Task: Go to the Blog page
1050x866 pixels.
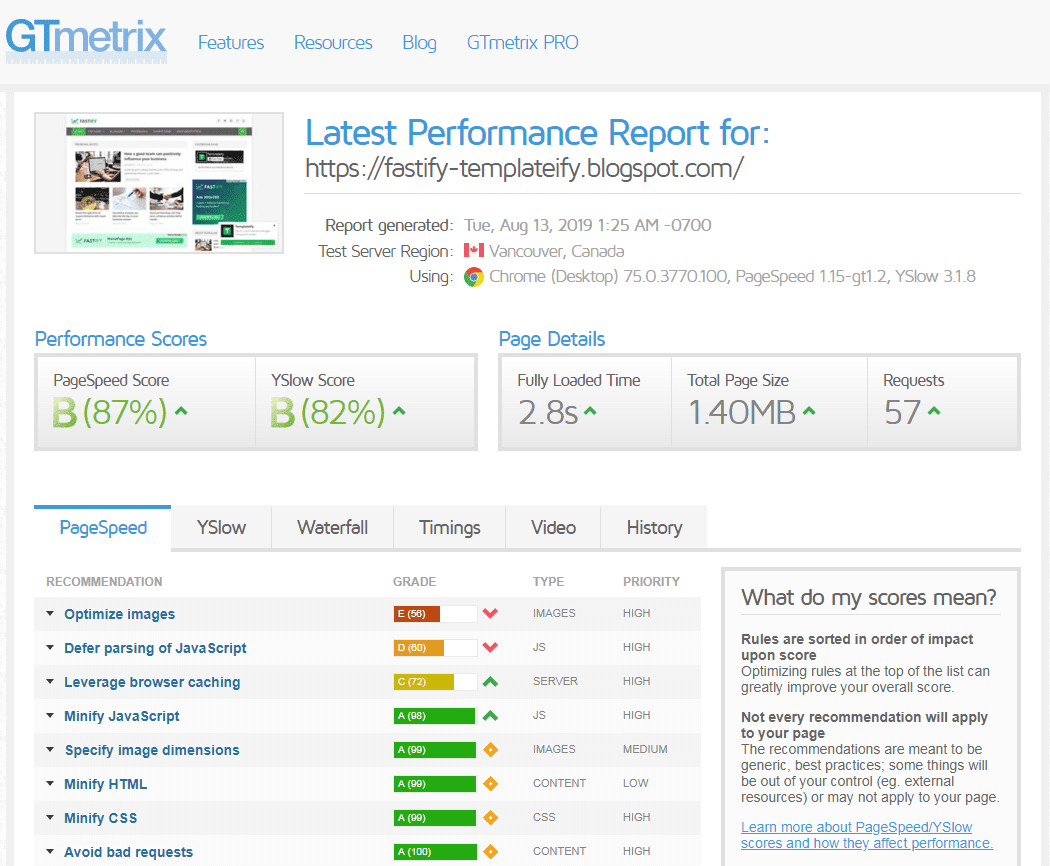Action: tap(419, 42)
